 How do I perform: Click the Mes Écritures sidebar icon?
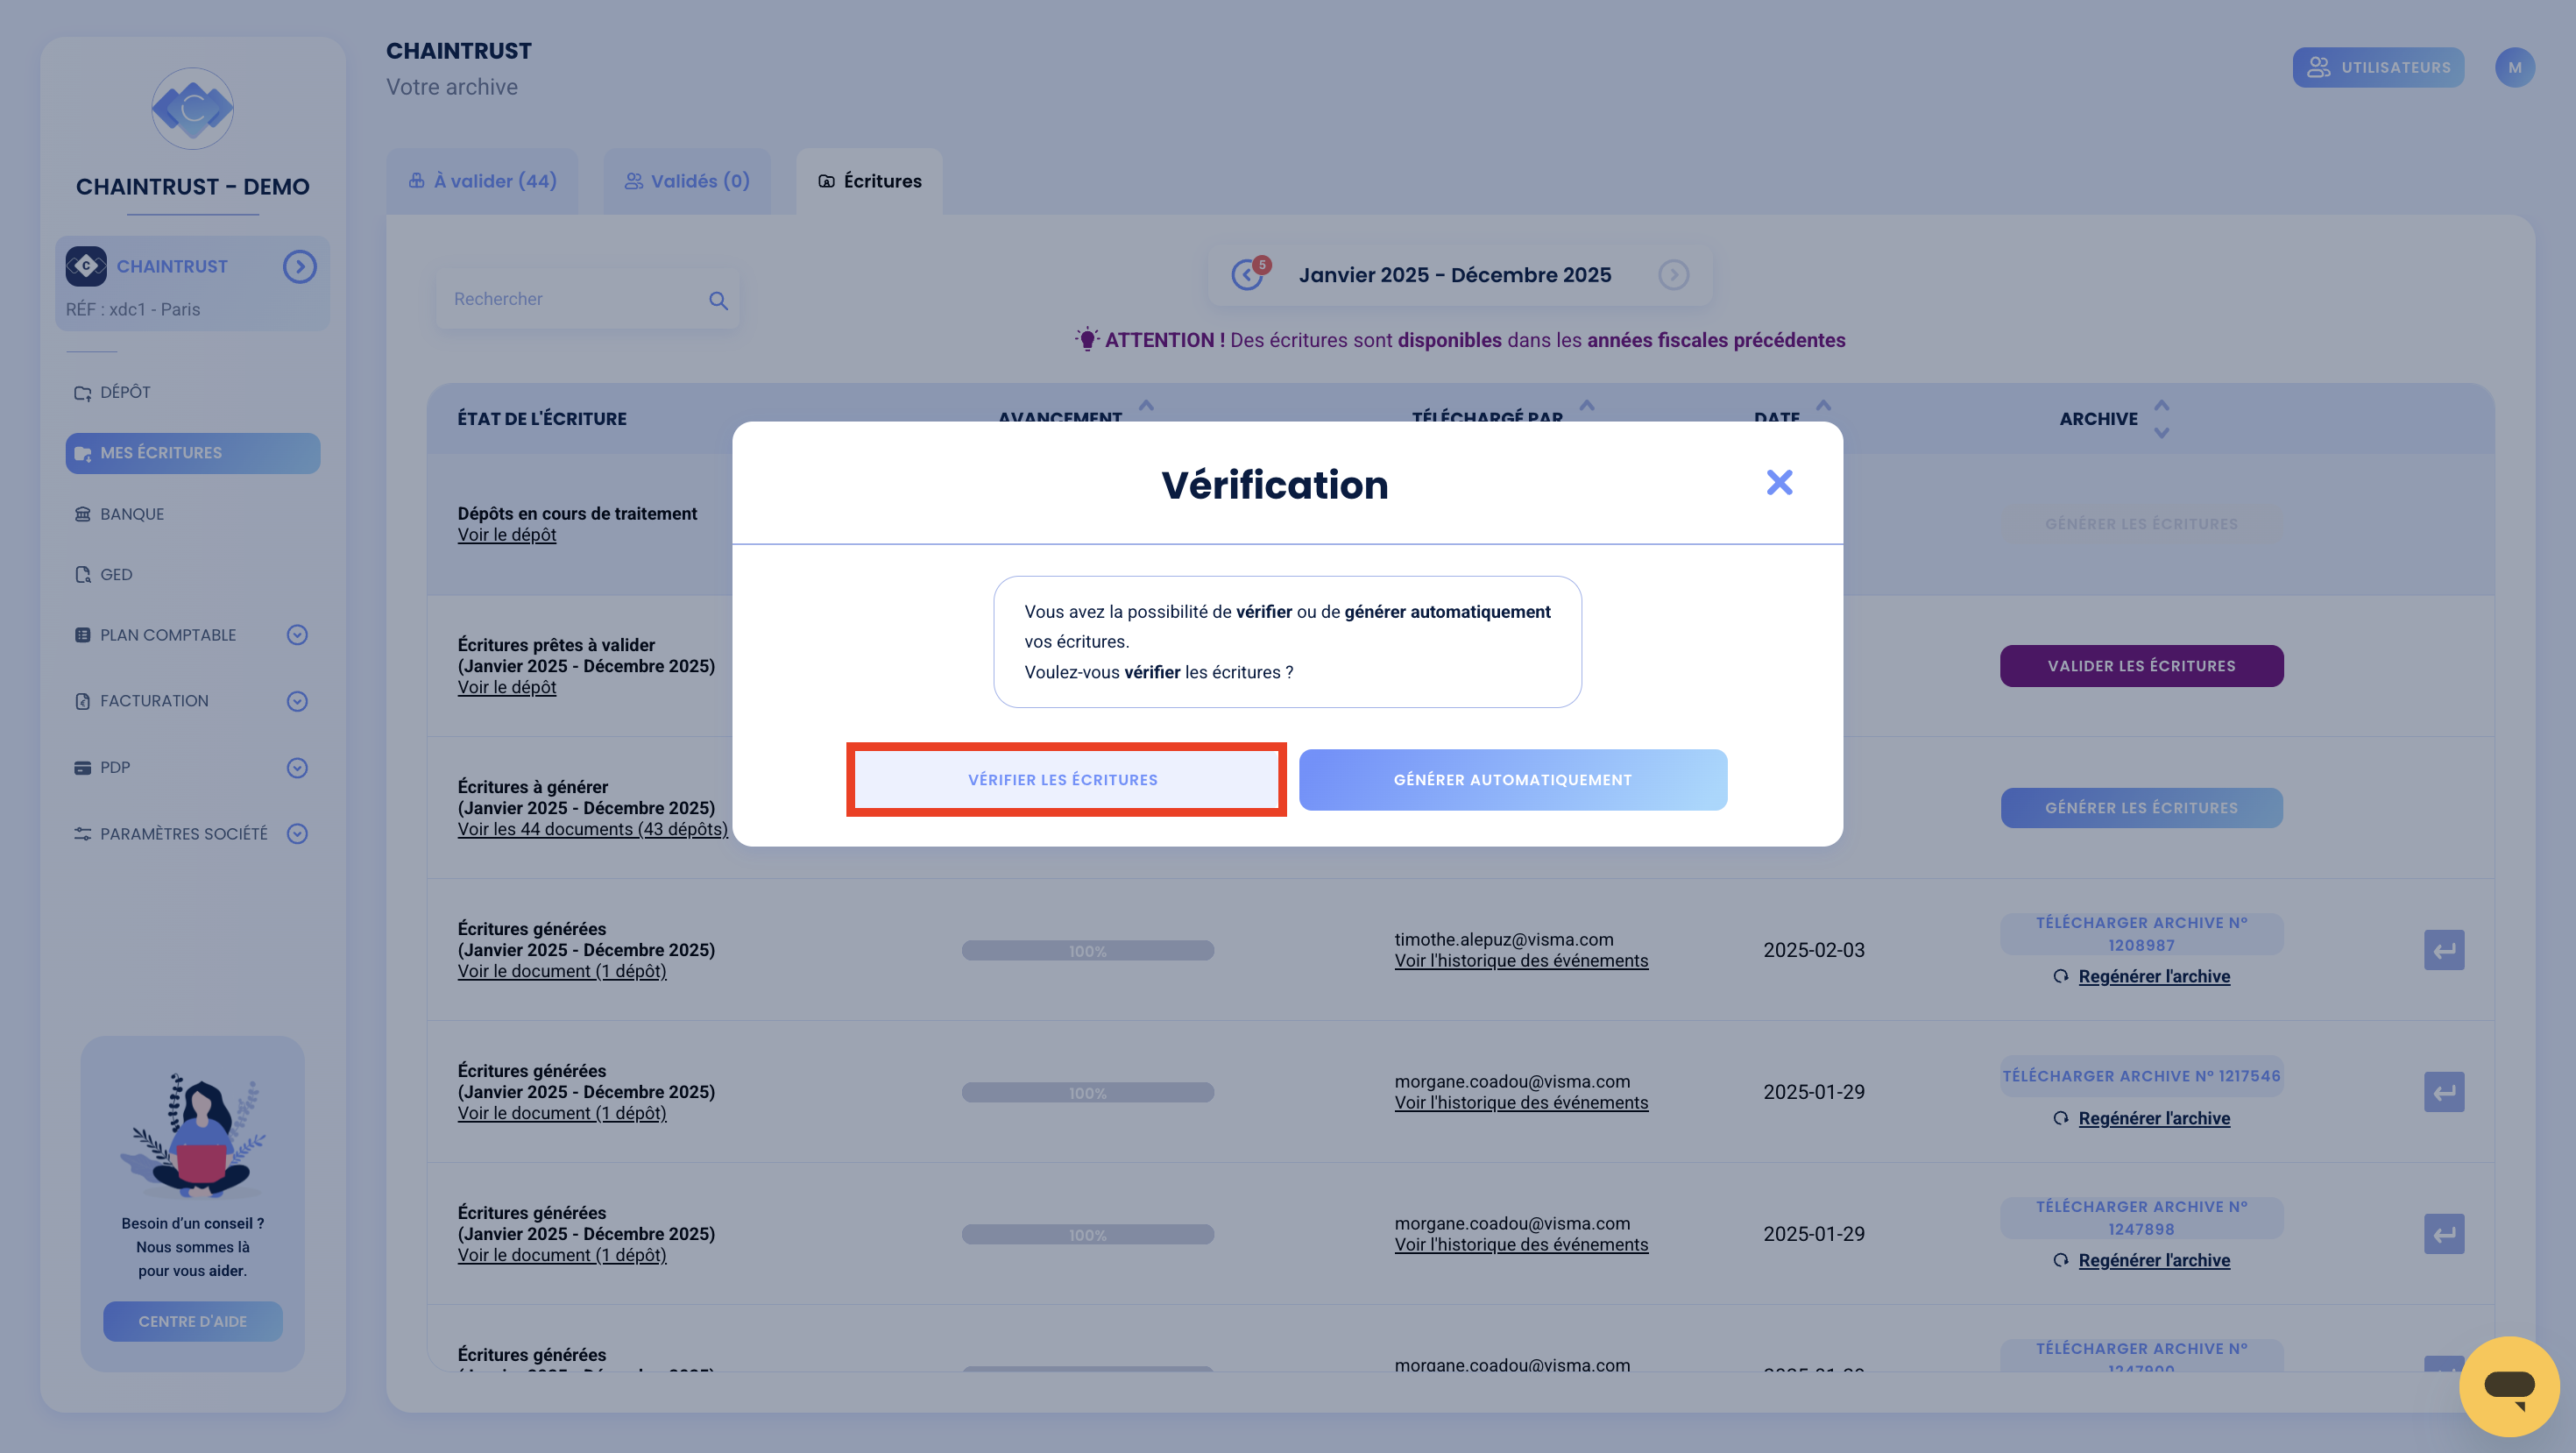[82, 454]
